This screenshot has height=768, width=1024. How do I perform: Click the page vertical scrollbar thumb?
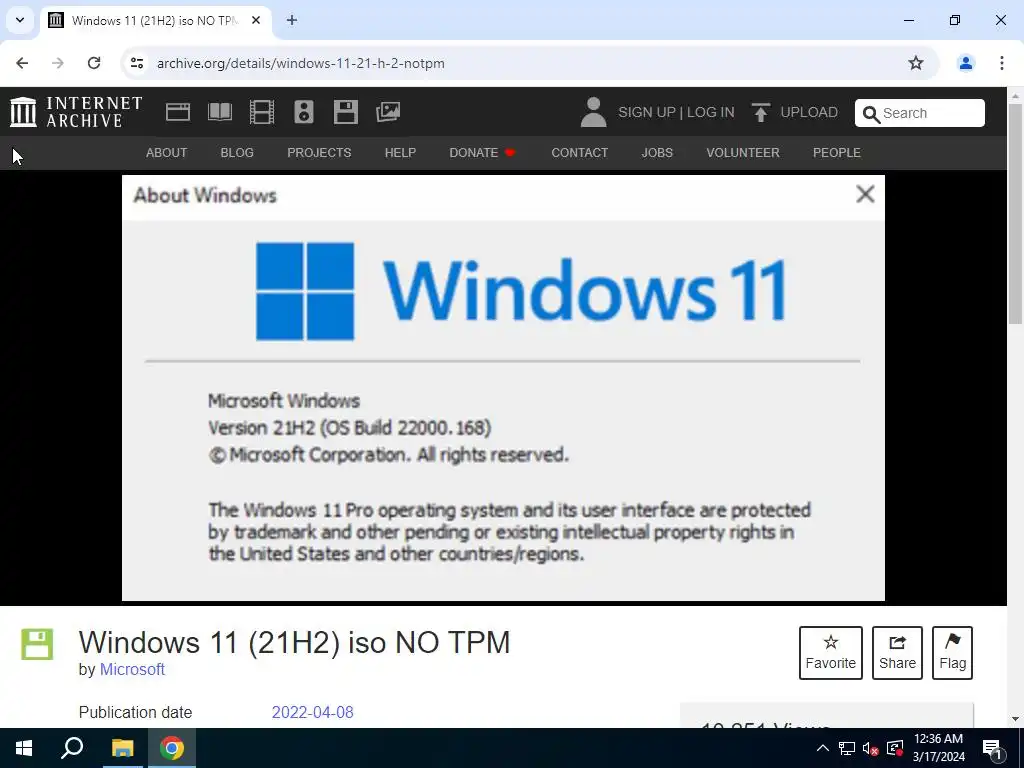(x=1016, y=212)
